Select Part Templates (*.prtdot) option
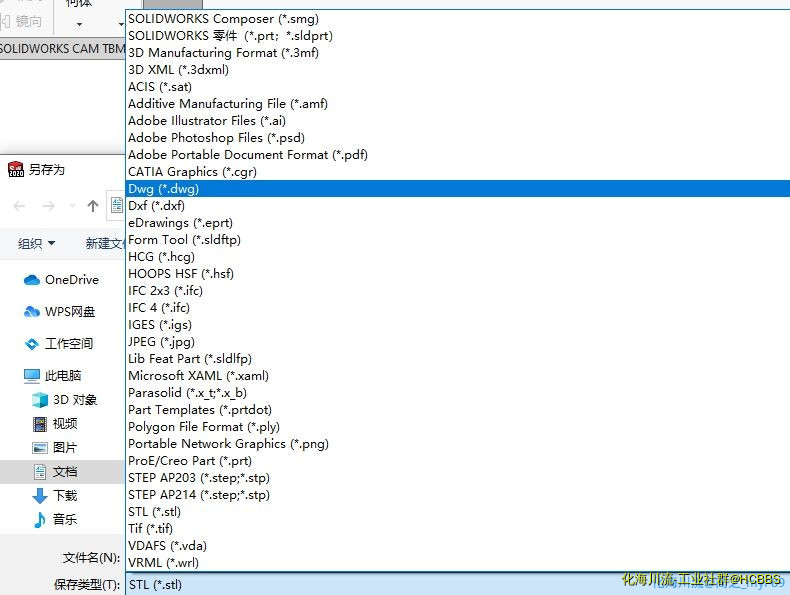 pos(457,410)
